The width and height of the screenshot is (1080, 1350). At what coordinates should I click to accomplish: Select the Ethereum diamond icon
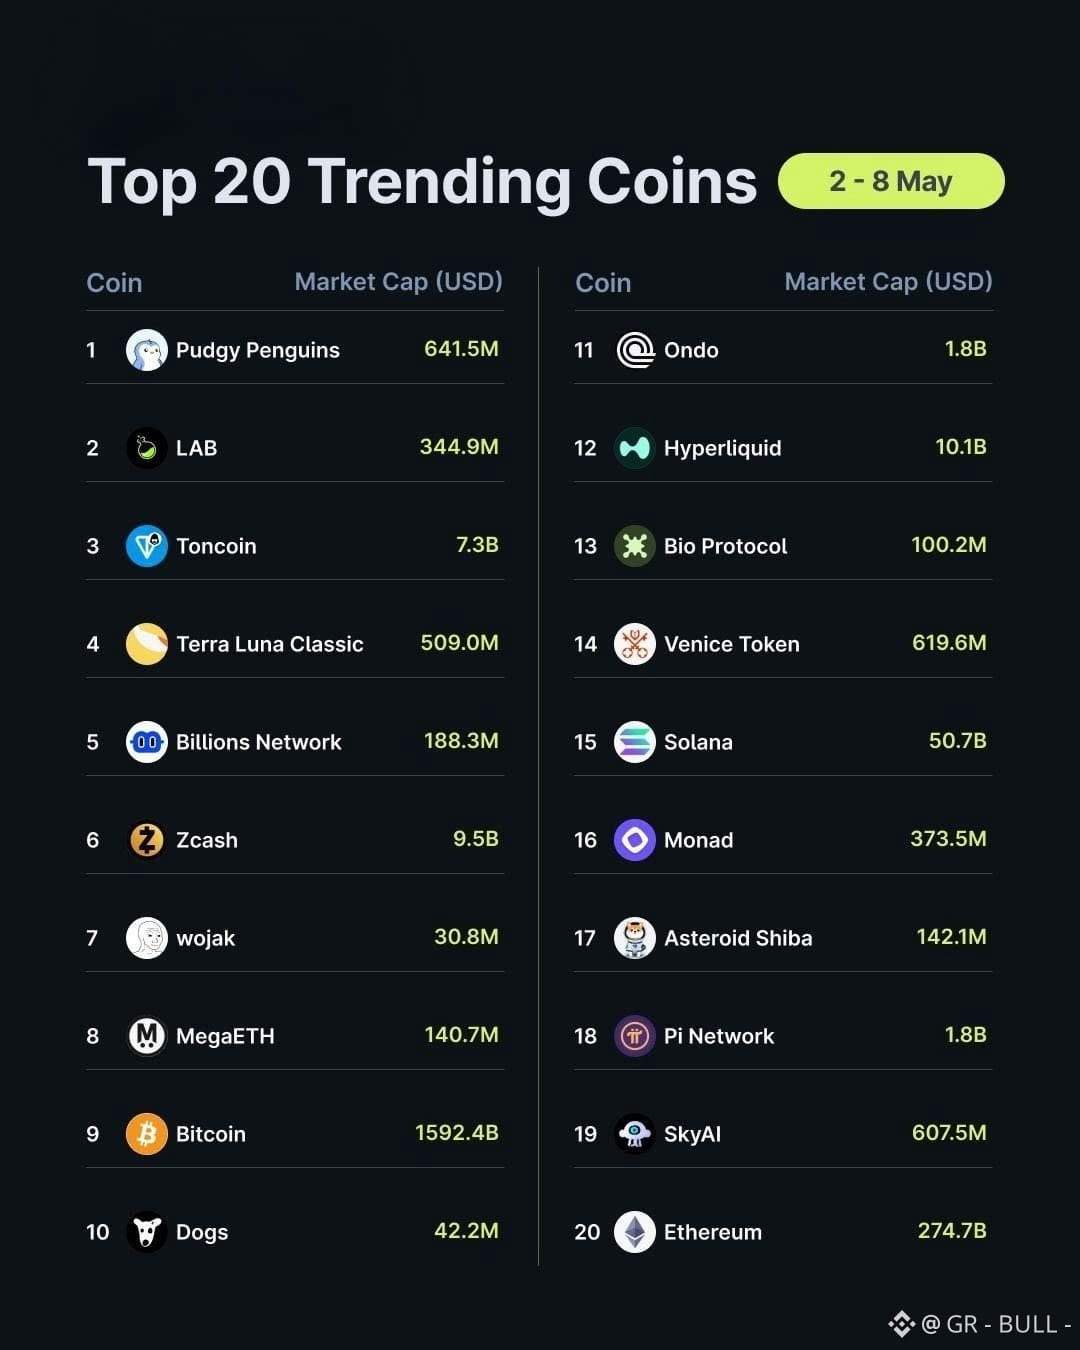(x=635, y=1232)
